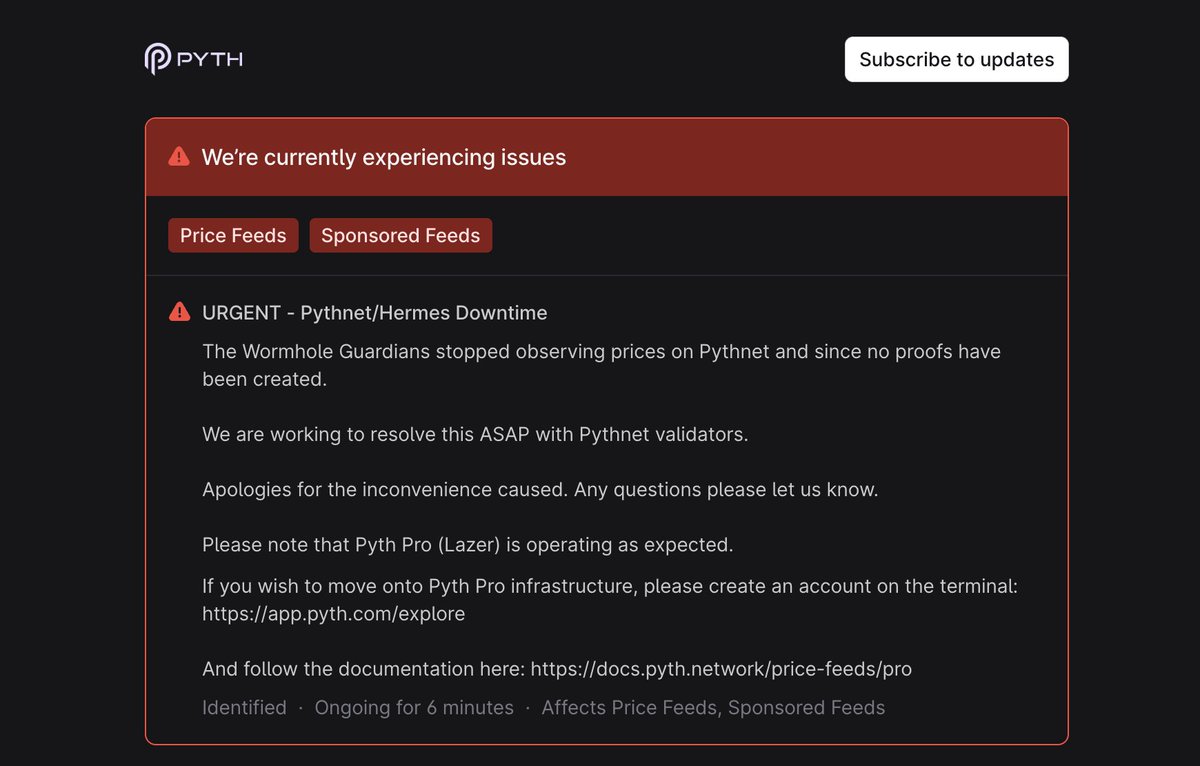Follow the app.pyth.com/explore link
The width and height of the screenshot is (1200, 766).
pos(333,614)
